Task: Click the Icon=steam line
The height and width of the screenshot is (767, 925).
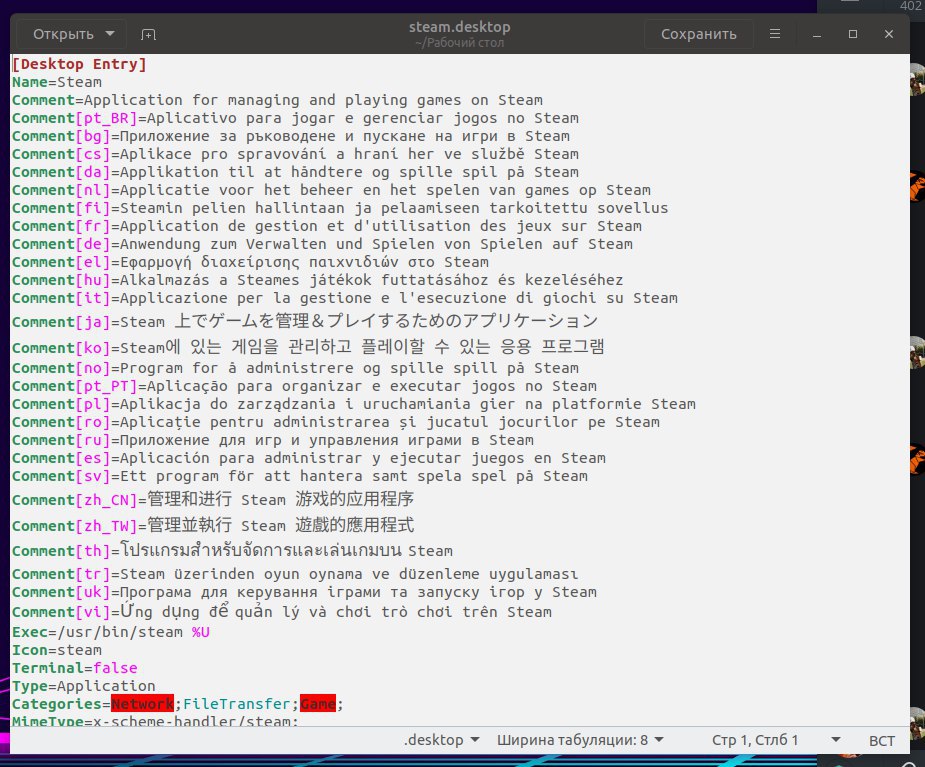Action: [57, 650]
